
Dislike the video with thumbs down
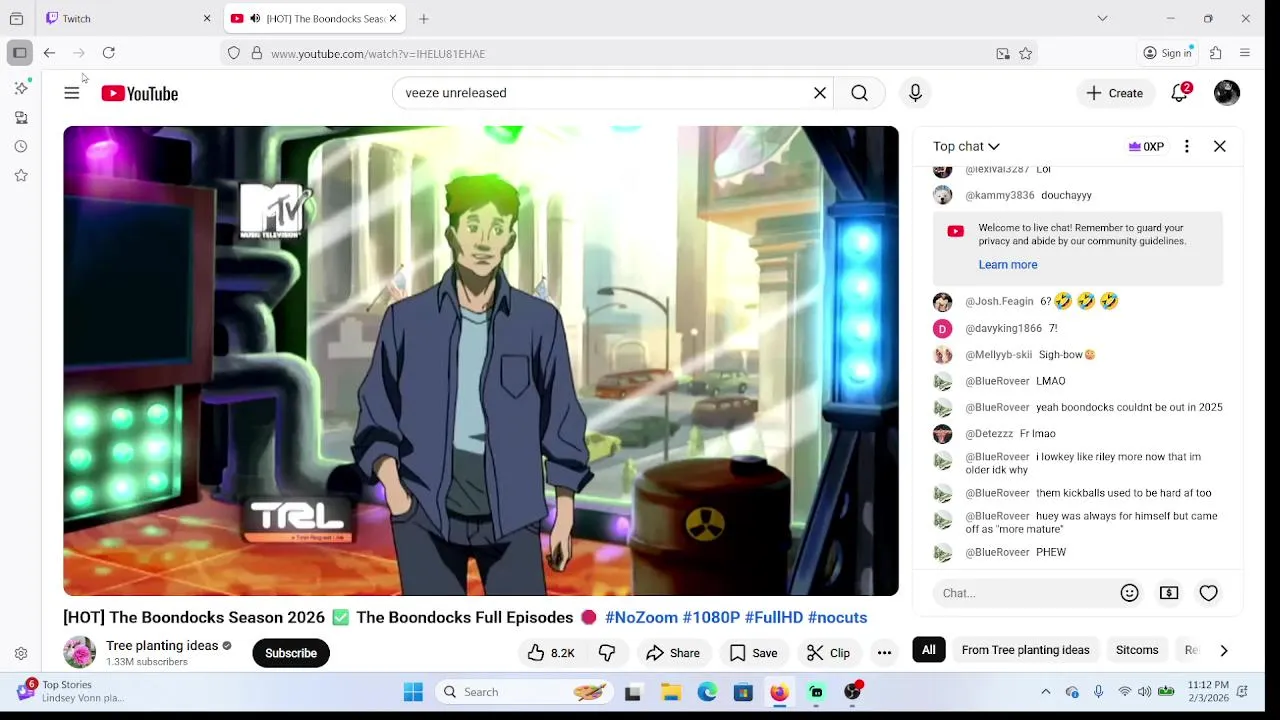click(607, 653)
